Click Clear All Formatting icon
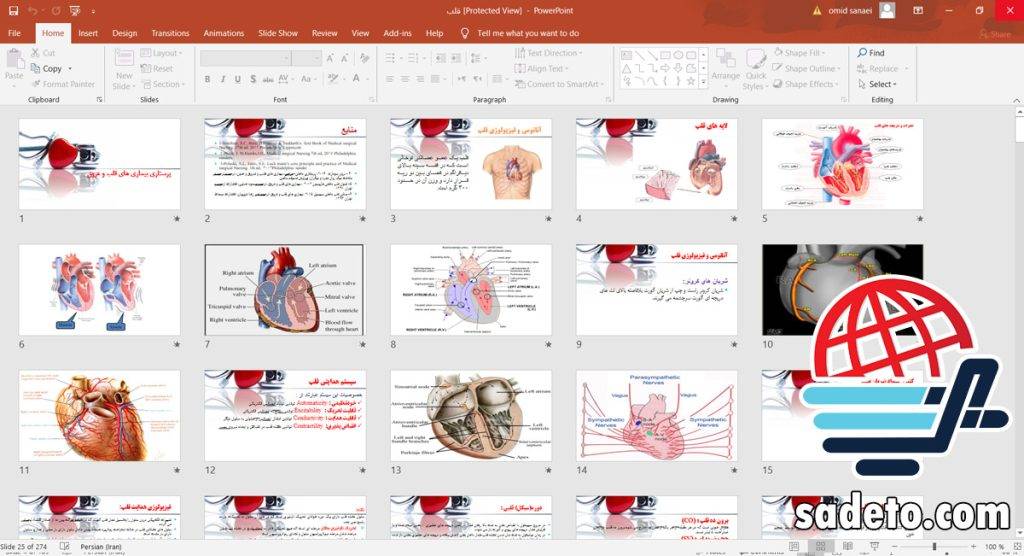The width and height of the screenshot is (1024, 556). (364, 58)
